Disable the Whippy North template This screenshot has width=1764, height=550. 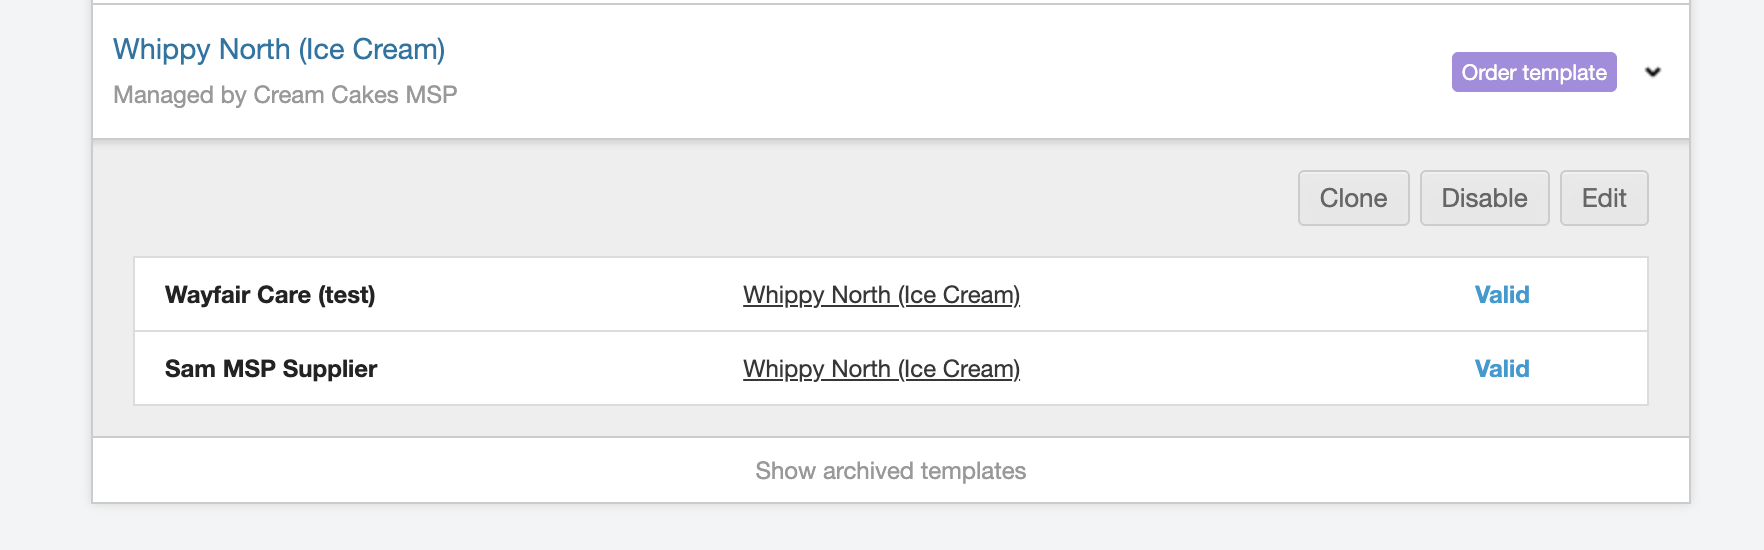click(x=1484, y=198)
